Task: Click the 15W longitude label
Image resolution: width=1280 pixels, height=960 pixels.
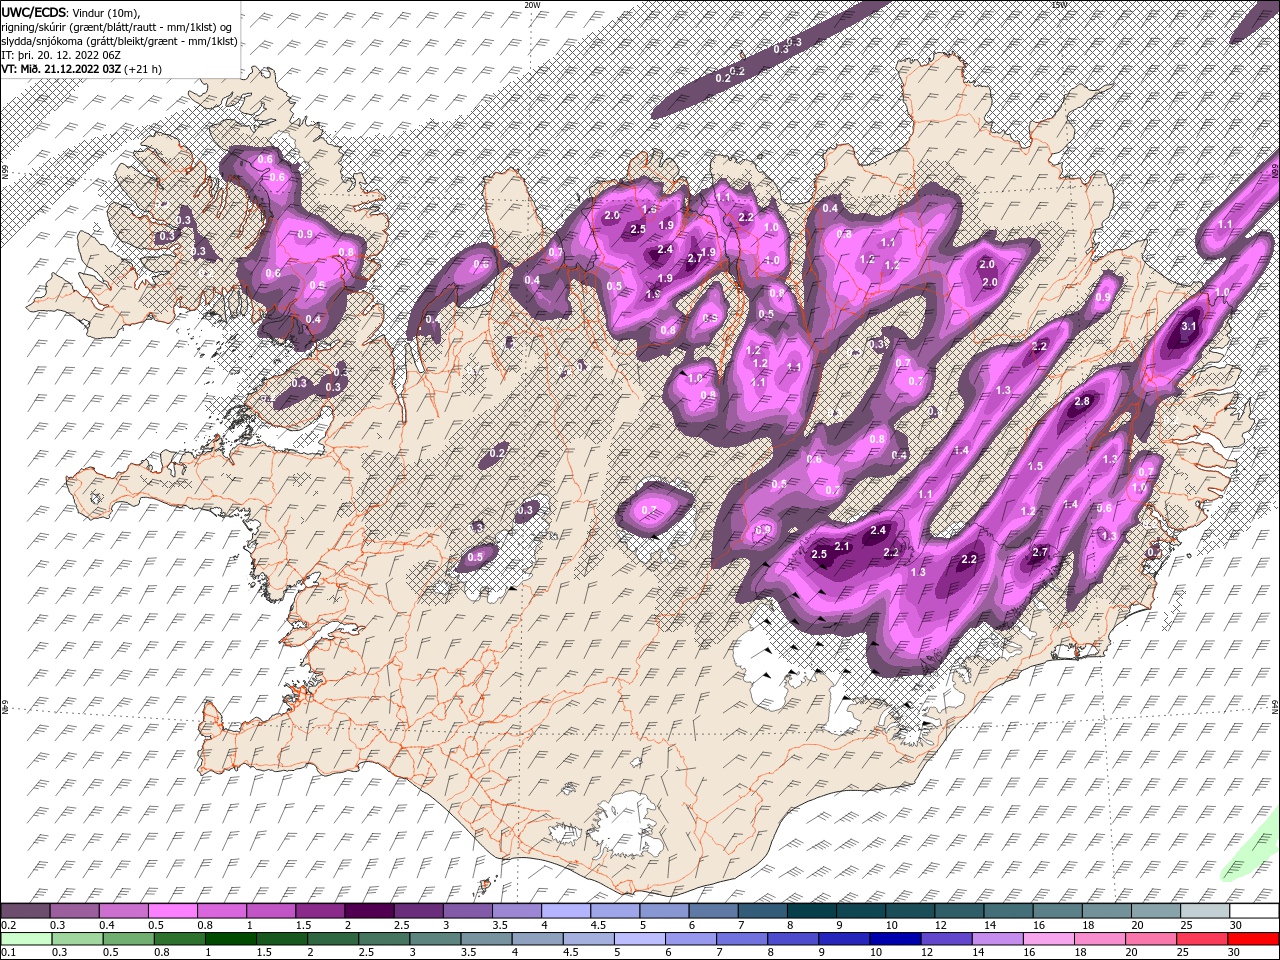Action: coord(1059,5)
